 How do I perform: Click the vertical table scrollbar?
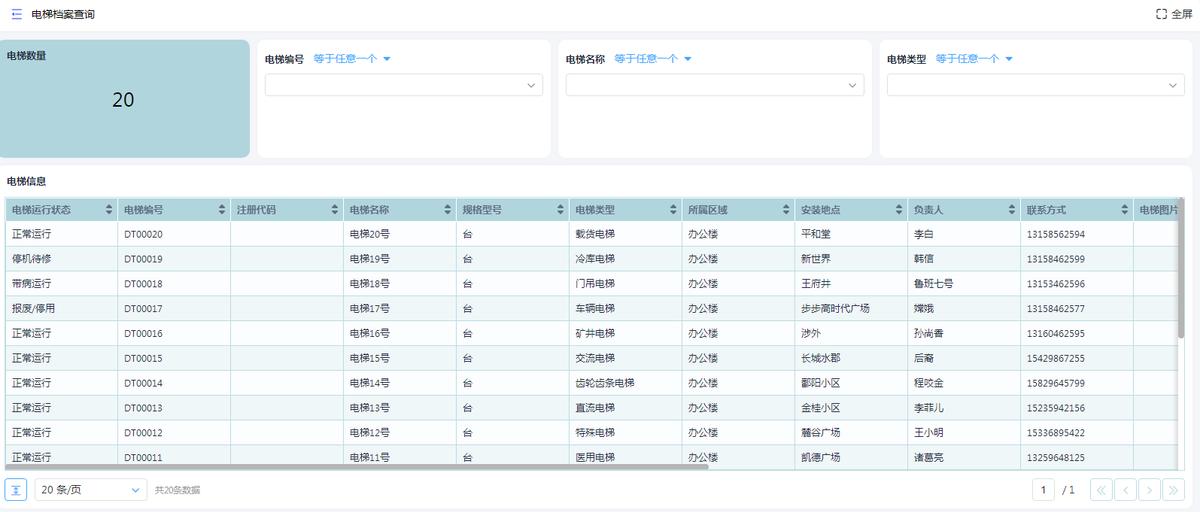click(1181, 268)
